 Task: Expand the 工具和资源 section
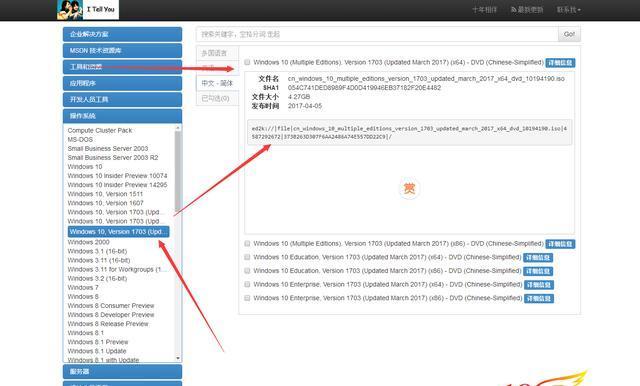point(122,67)
